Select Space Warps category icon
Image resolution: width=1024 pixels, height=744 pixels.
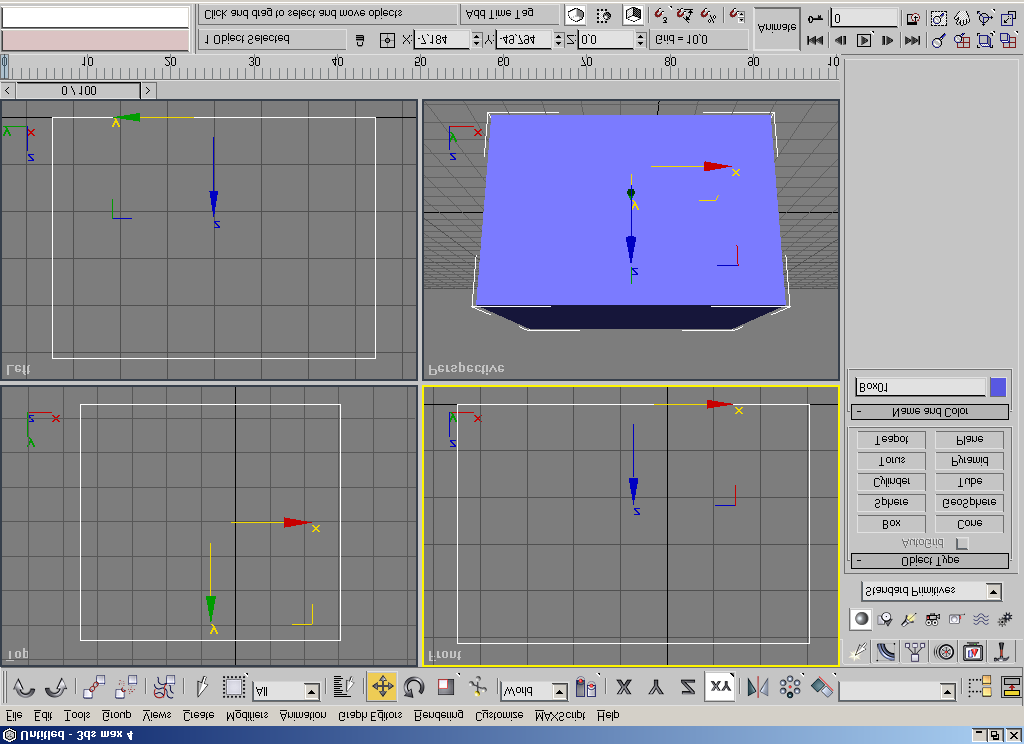tap(980, 619)
